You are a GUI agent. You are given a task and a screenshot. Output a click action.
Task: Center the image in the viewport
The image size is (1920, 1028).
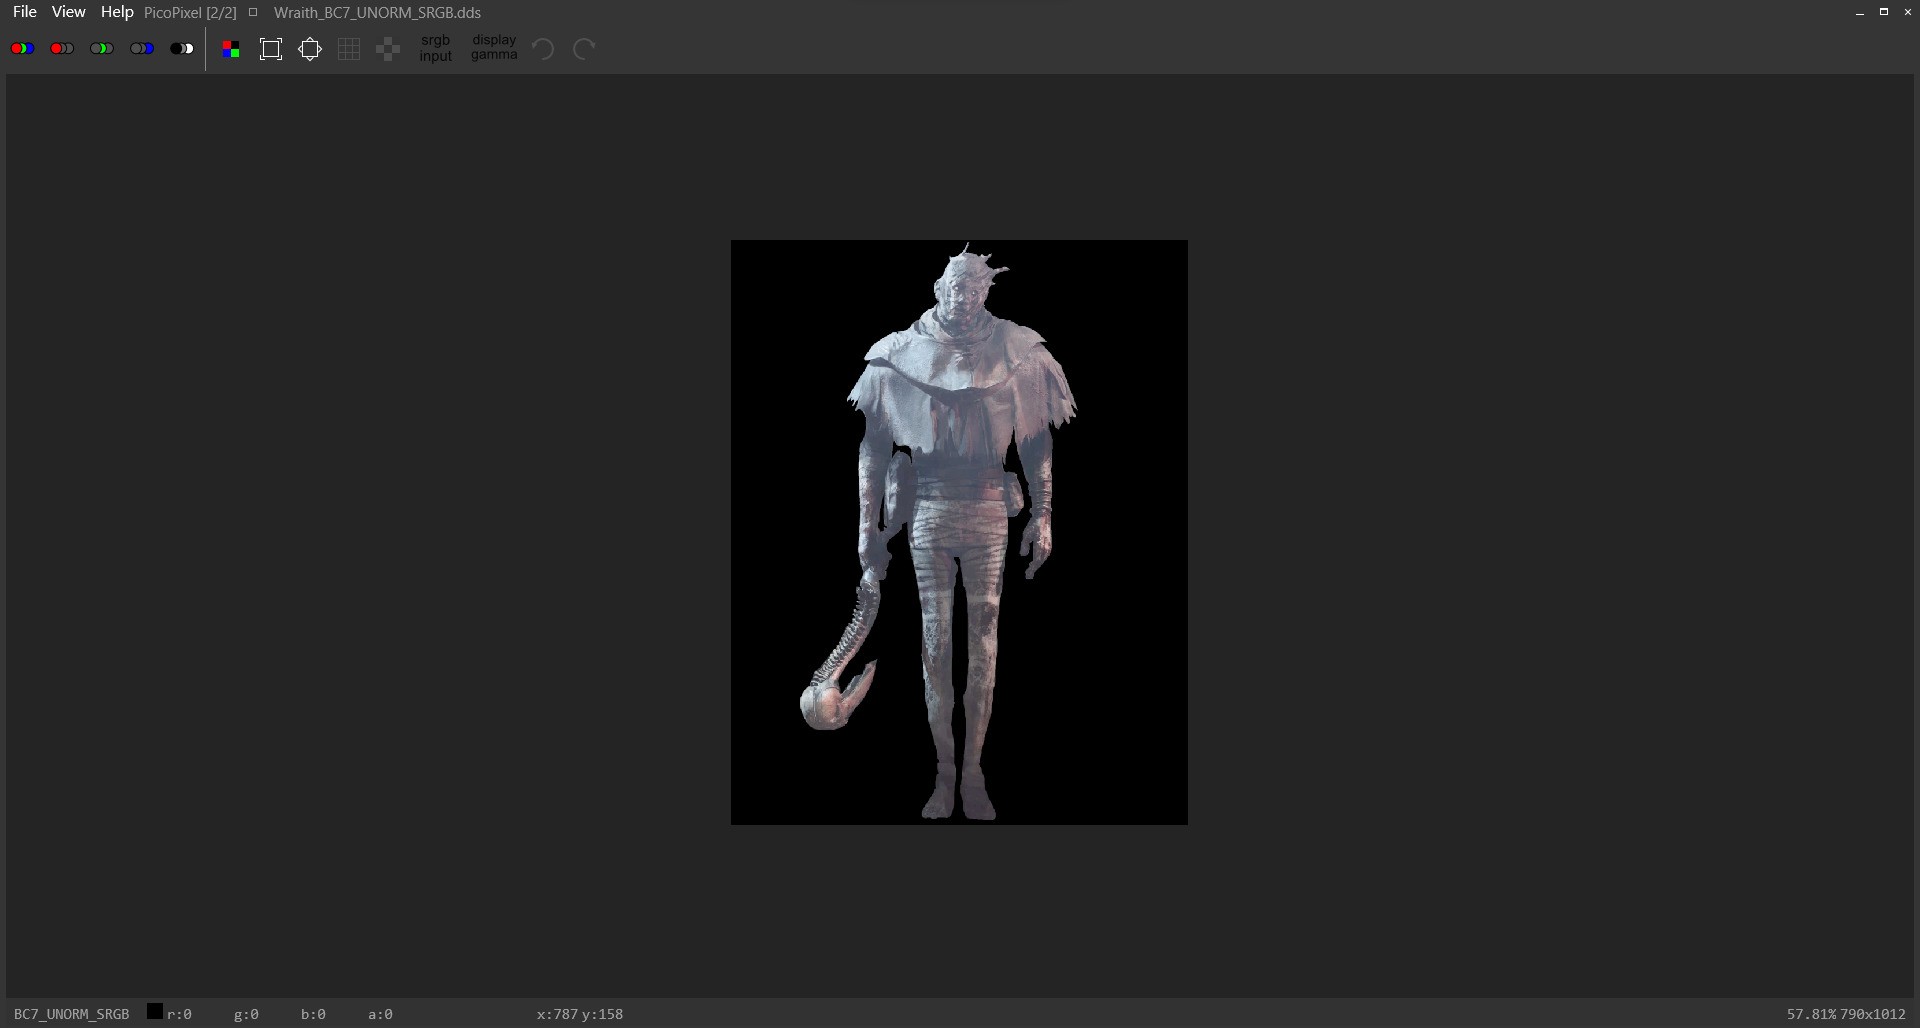click(x=310, y=49)
